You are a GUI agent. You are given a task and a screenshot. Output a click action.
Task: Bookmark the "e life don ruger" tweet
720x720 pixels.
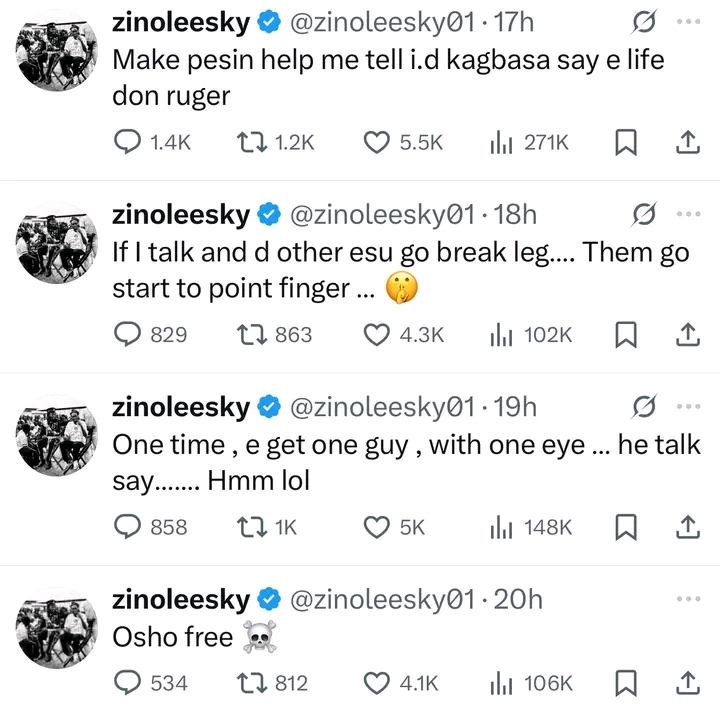[x=625, y=143]
